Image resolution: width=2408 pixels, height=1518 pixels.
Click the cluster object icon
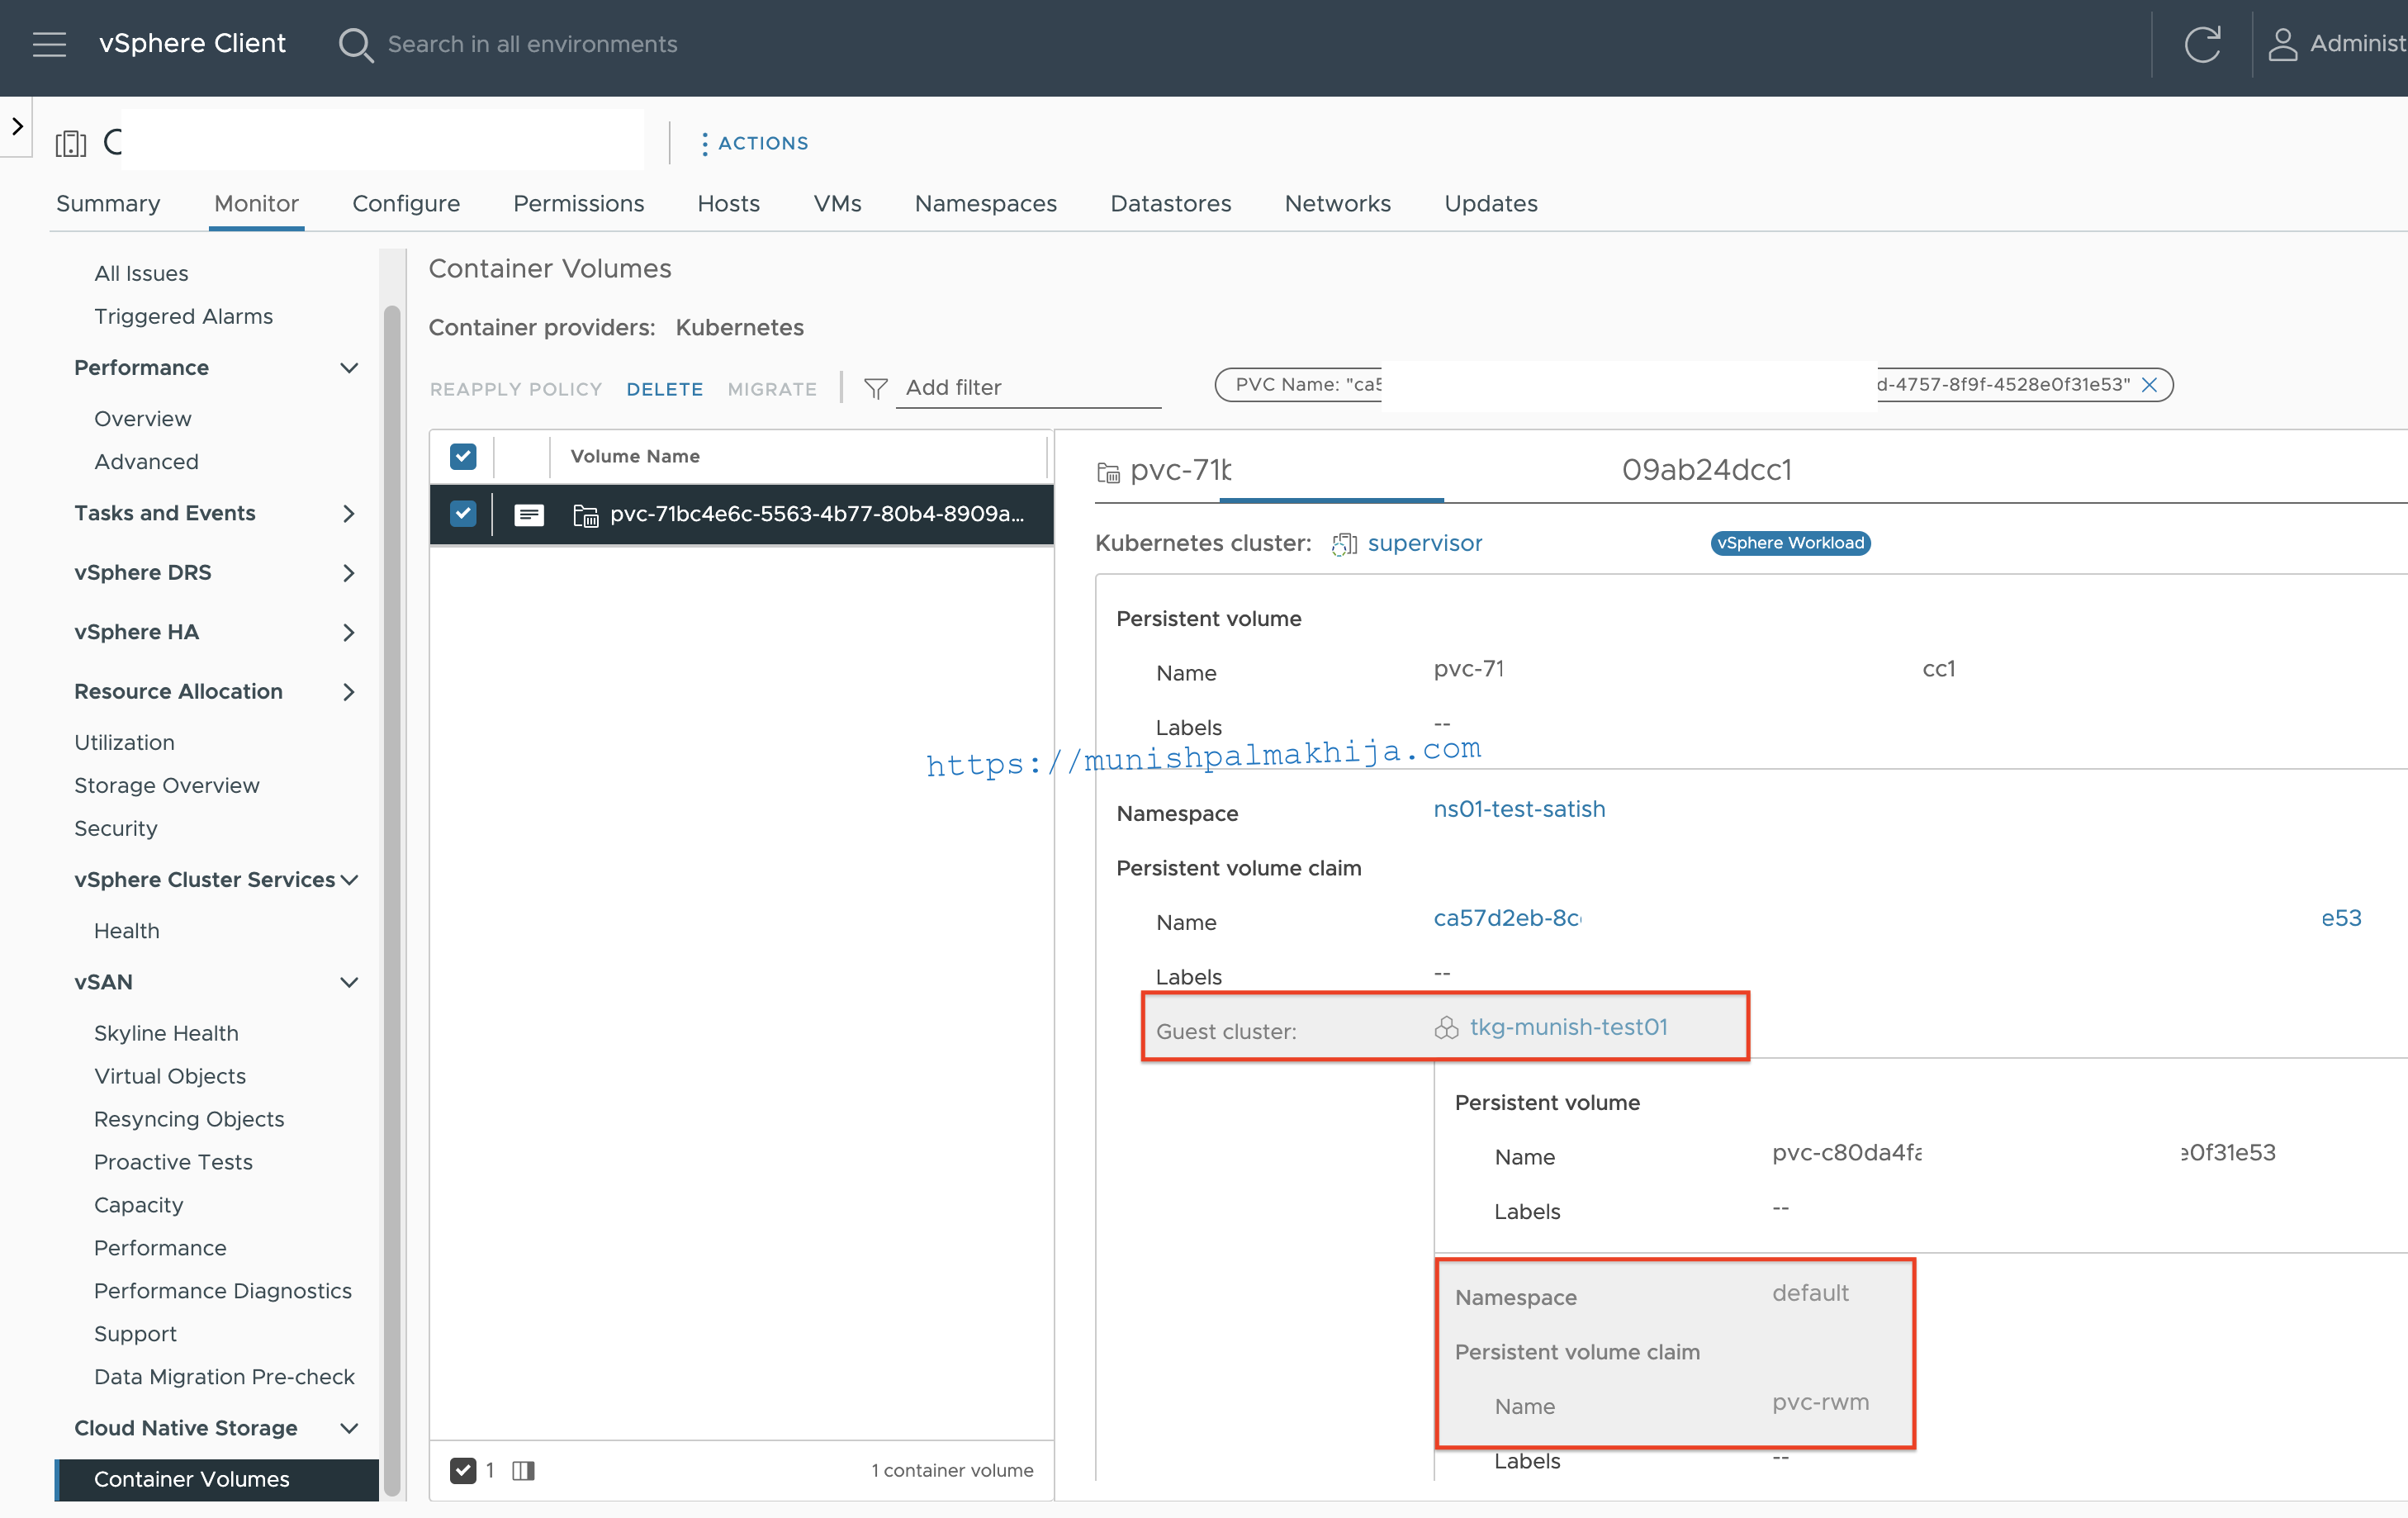pyautogui.click(x=71, y=143)
